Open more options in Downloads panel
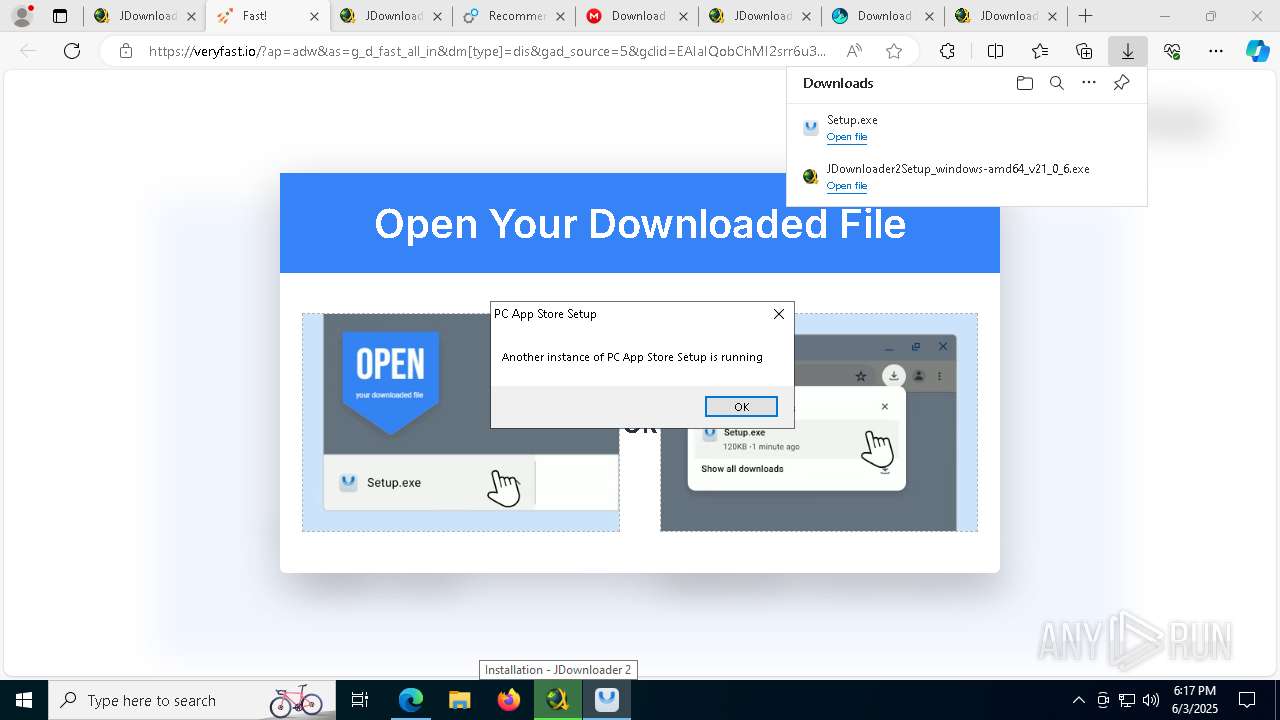 click(1089, 83)
